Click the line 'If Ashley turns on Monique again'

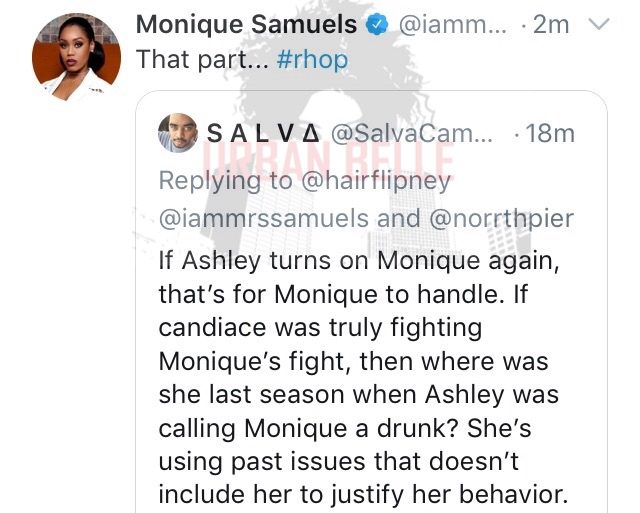point(358,261)
